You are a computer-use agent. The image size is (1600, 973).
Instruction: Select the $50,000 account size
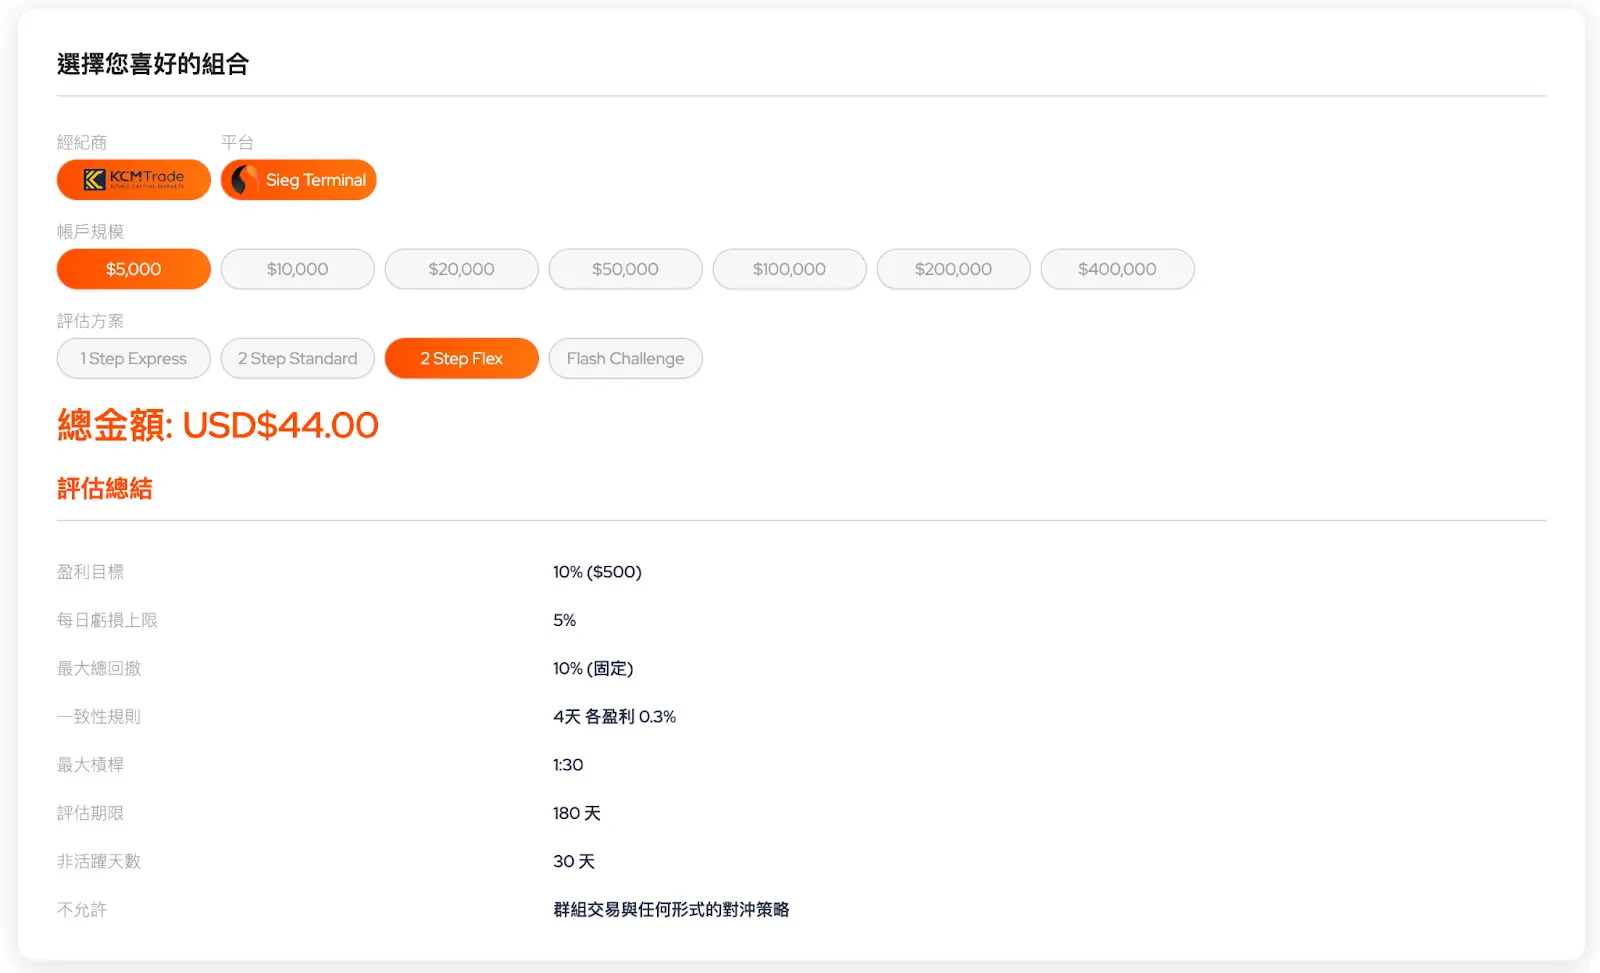625,269
